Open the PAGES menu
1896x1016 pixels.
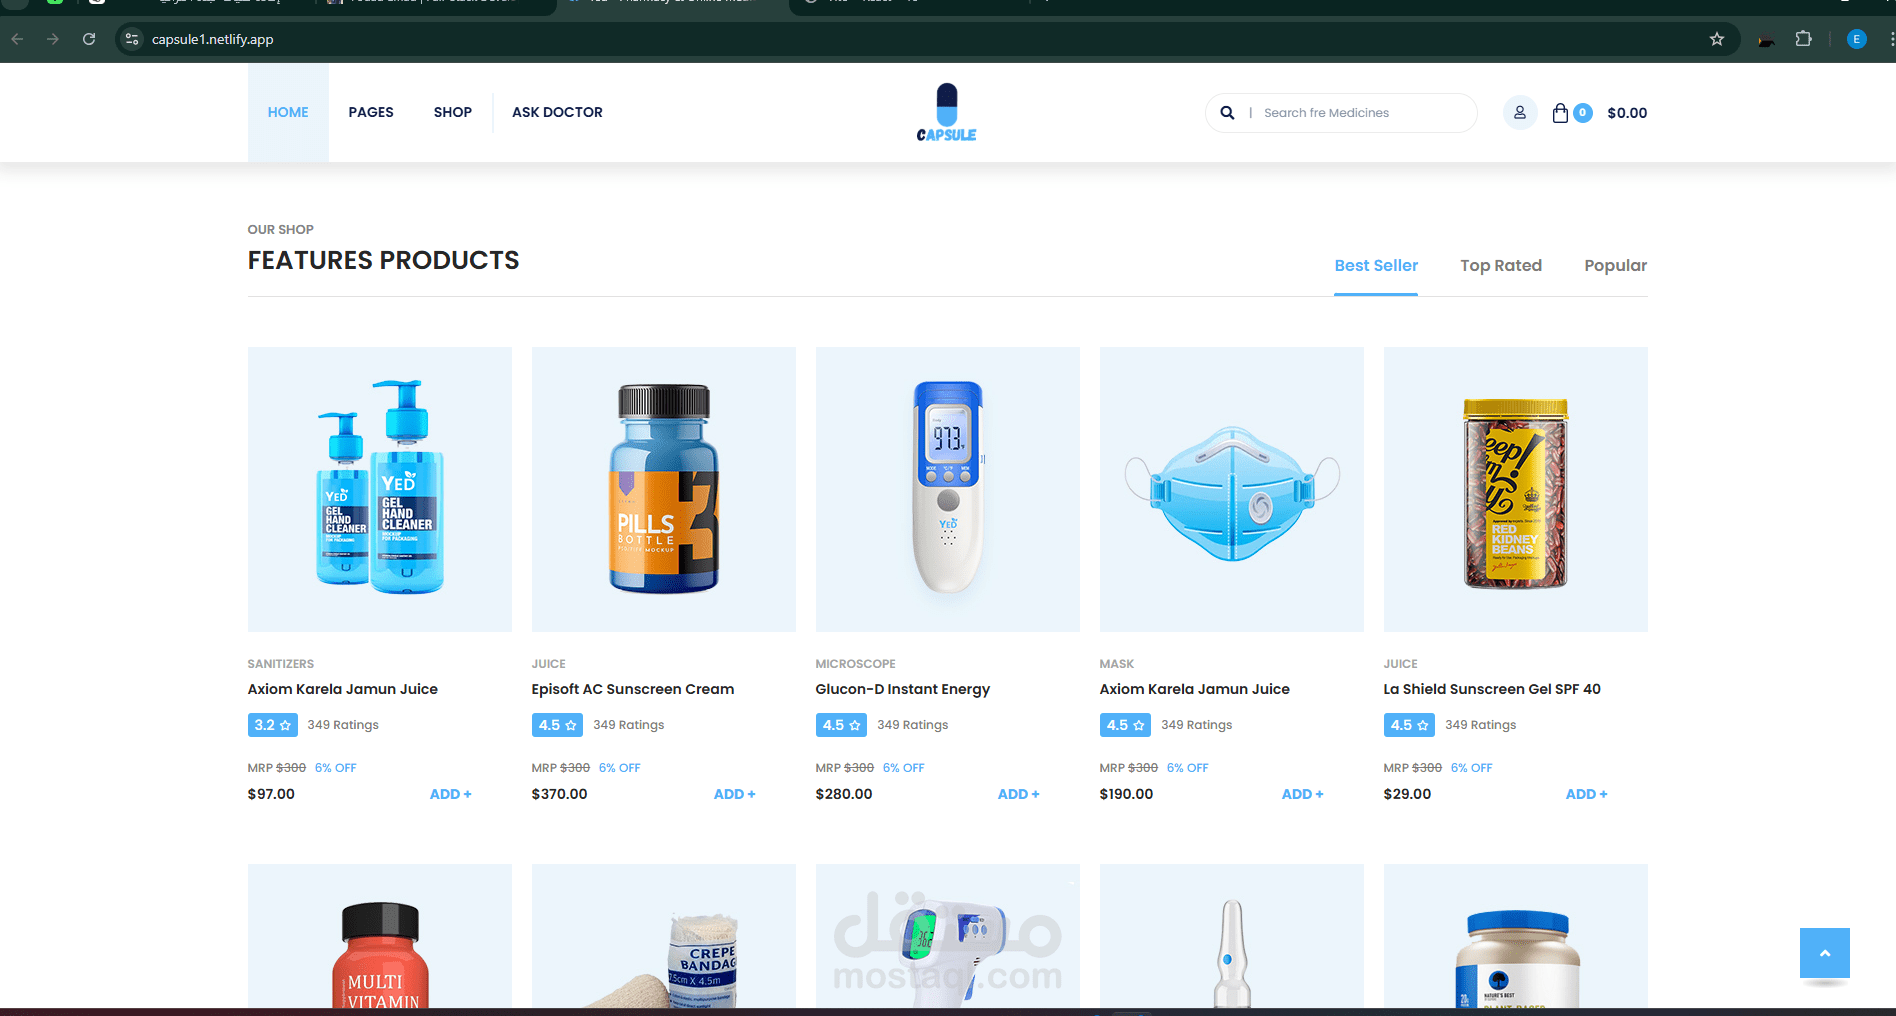tap(371, 112)
